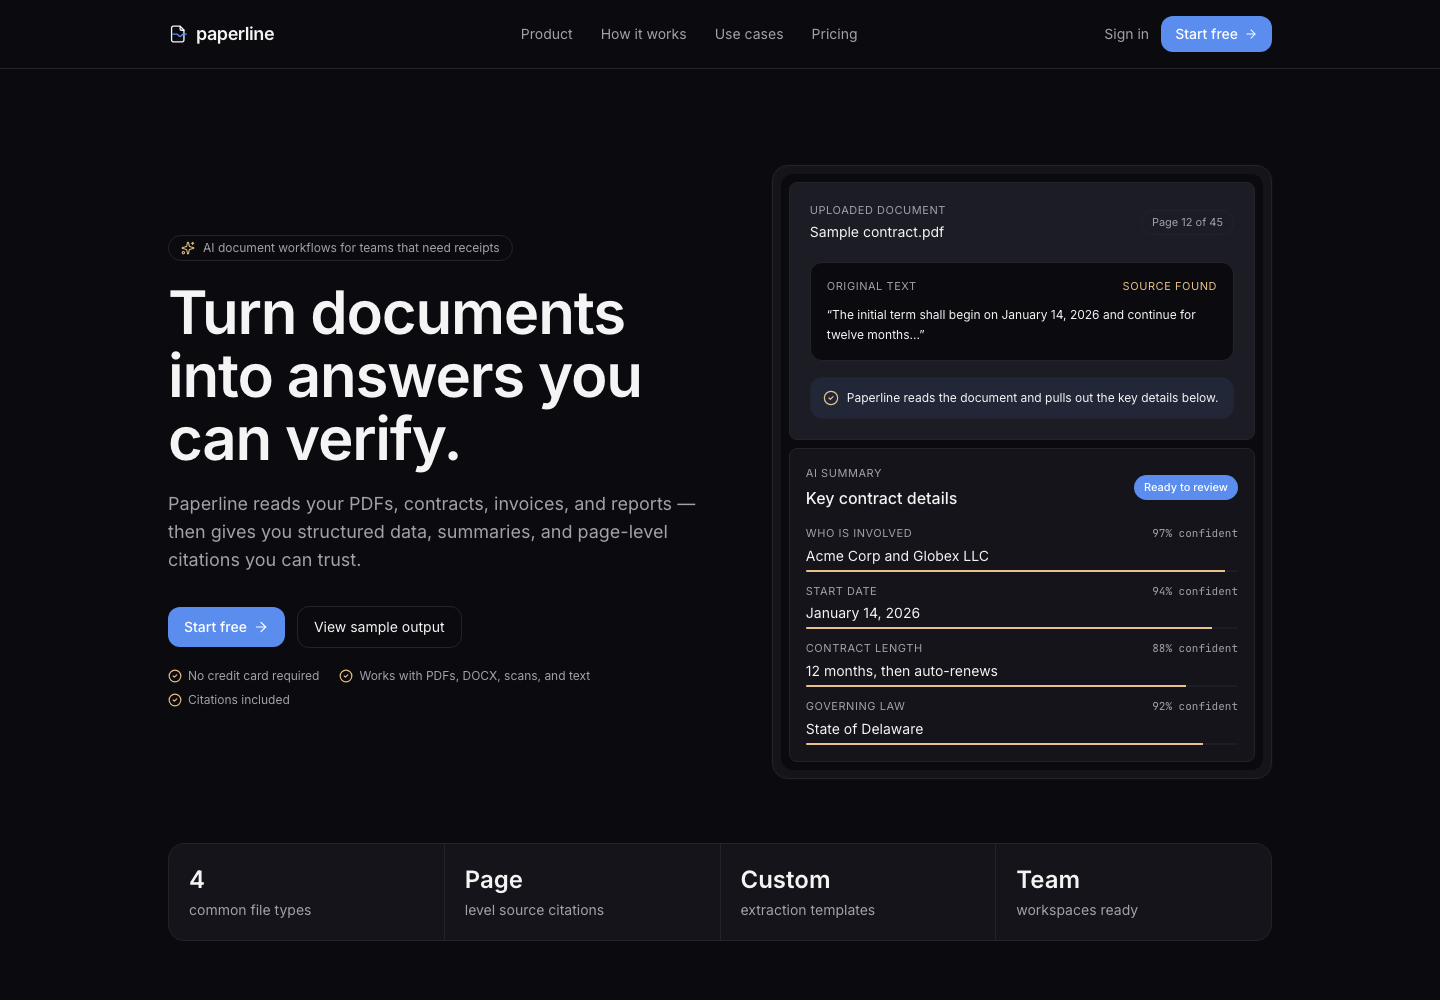Image resolution: width=1440 pixels, height=1000 pixels.
Task: Open the Product nav item
Action: [x=547, y=34]
